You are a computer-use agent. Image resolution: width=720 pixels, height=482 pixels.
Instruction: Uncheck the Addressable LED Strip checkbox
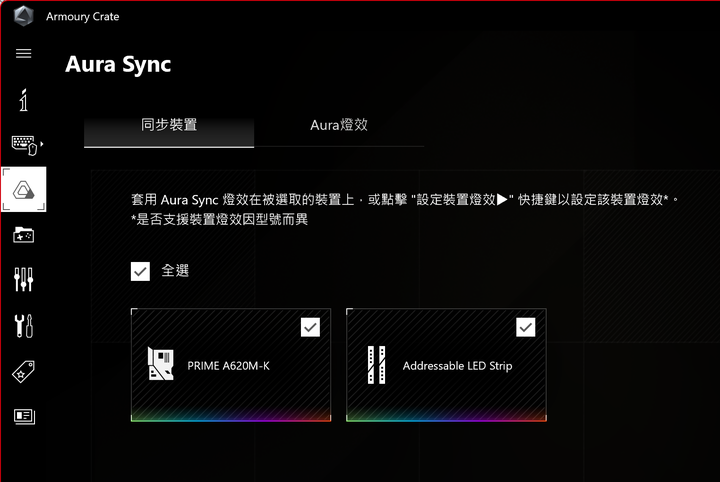(526, 327)
